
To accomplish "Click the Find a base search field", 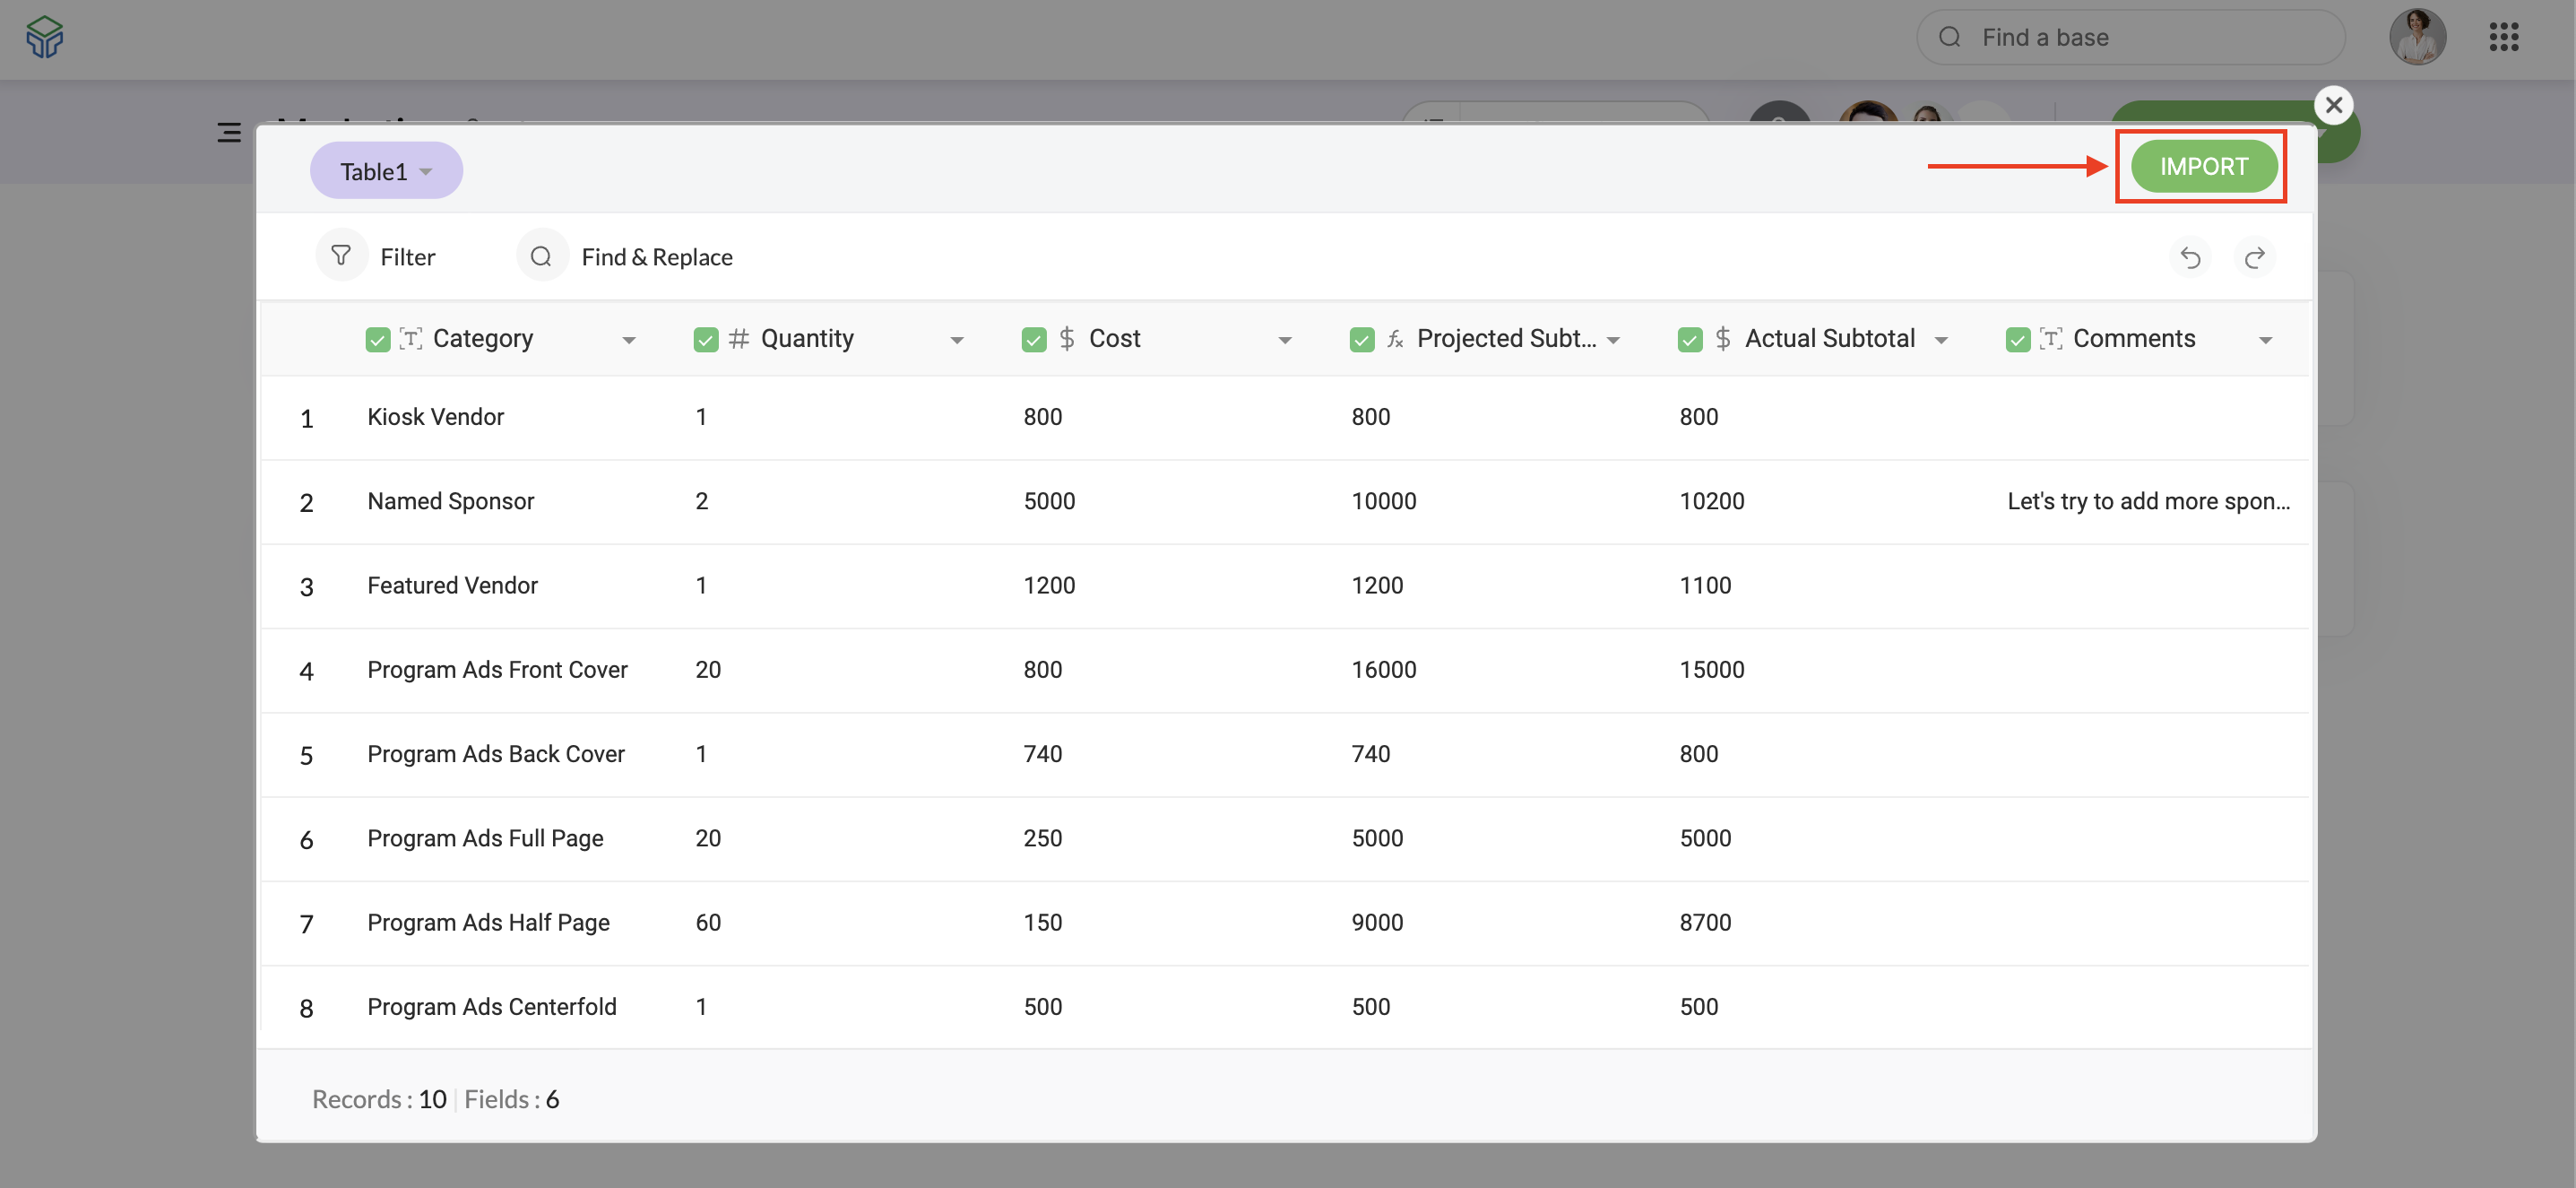I will point(2130,38).
